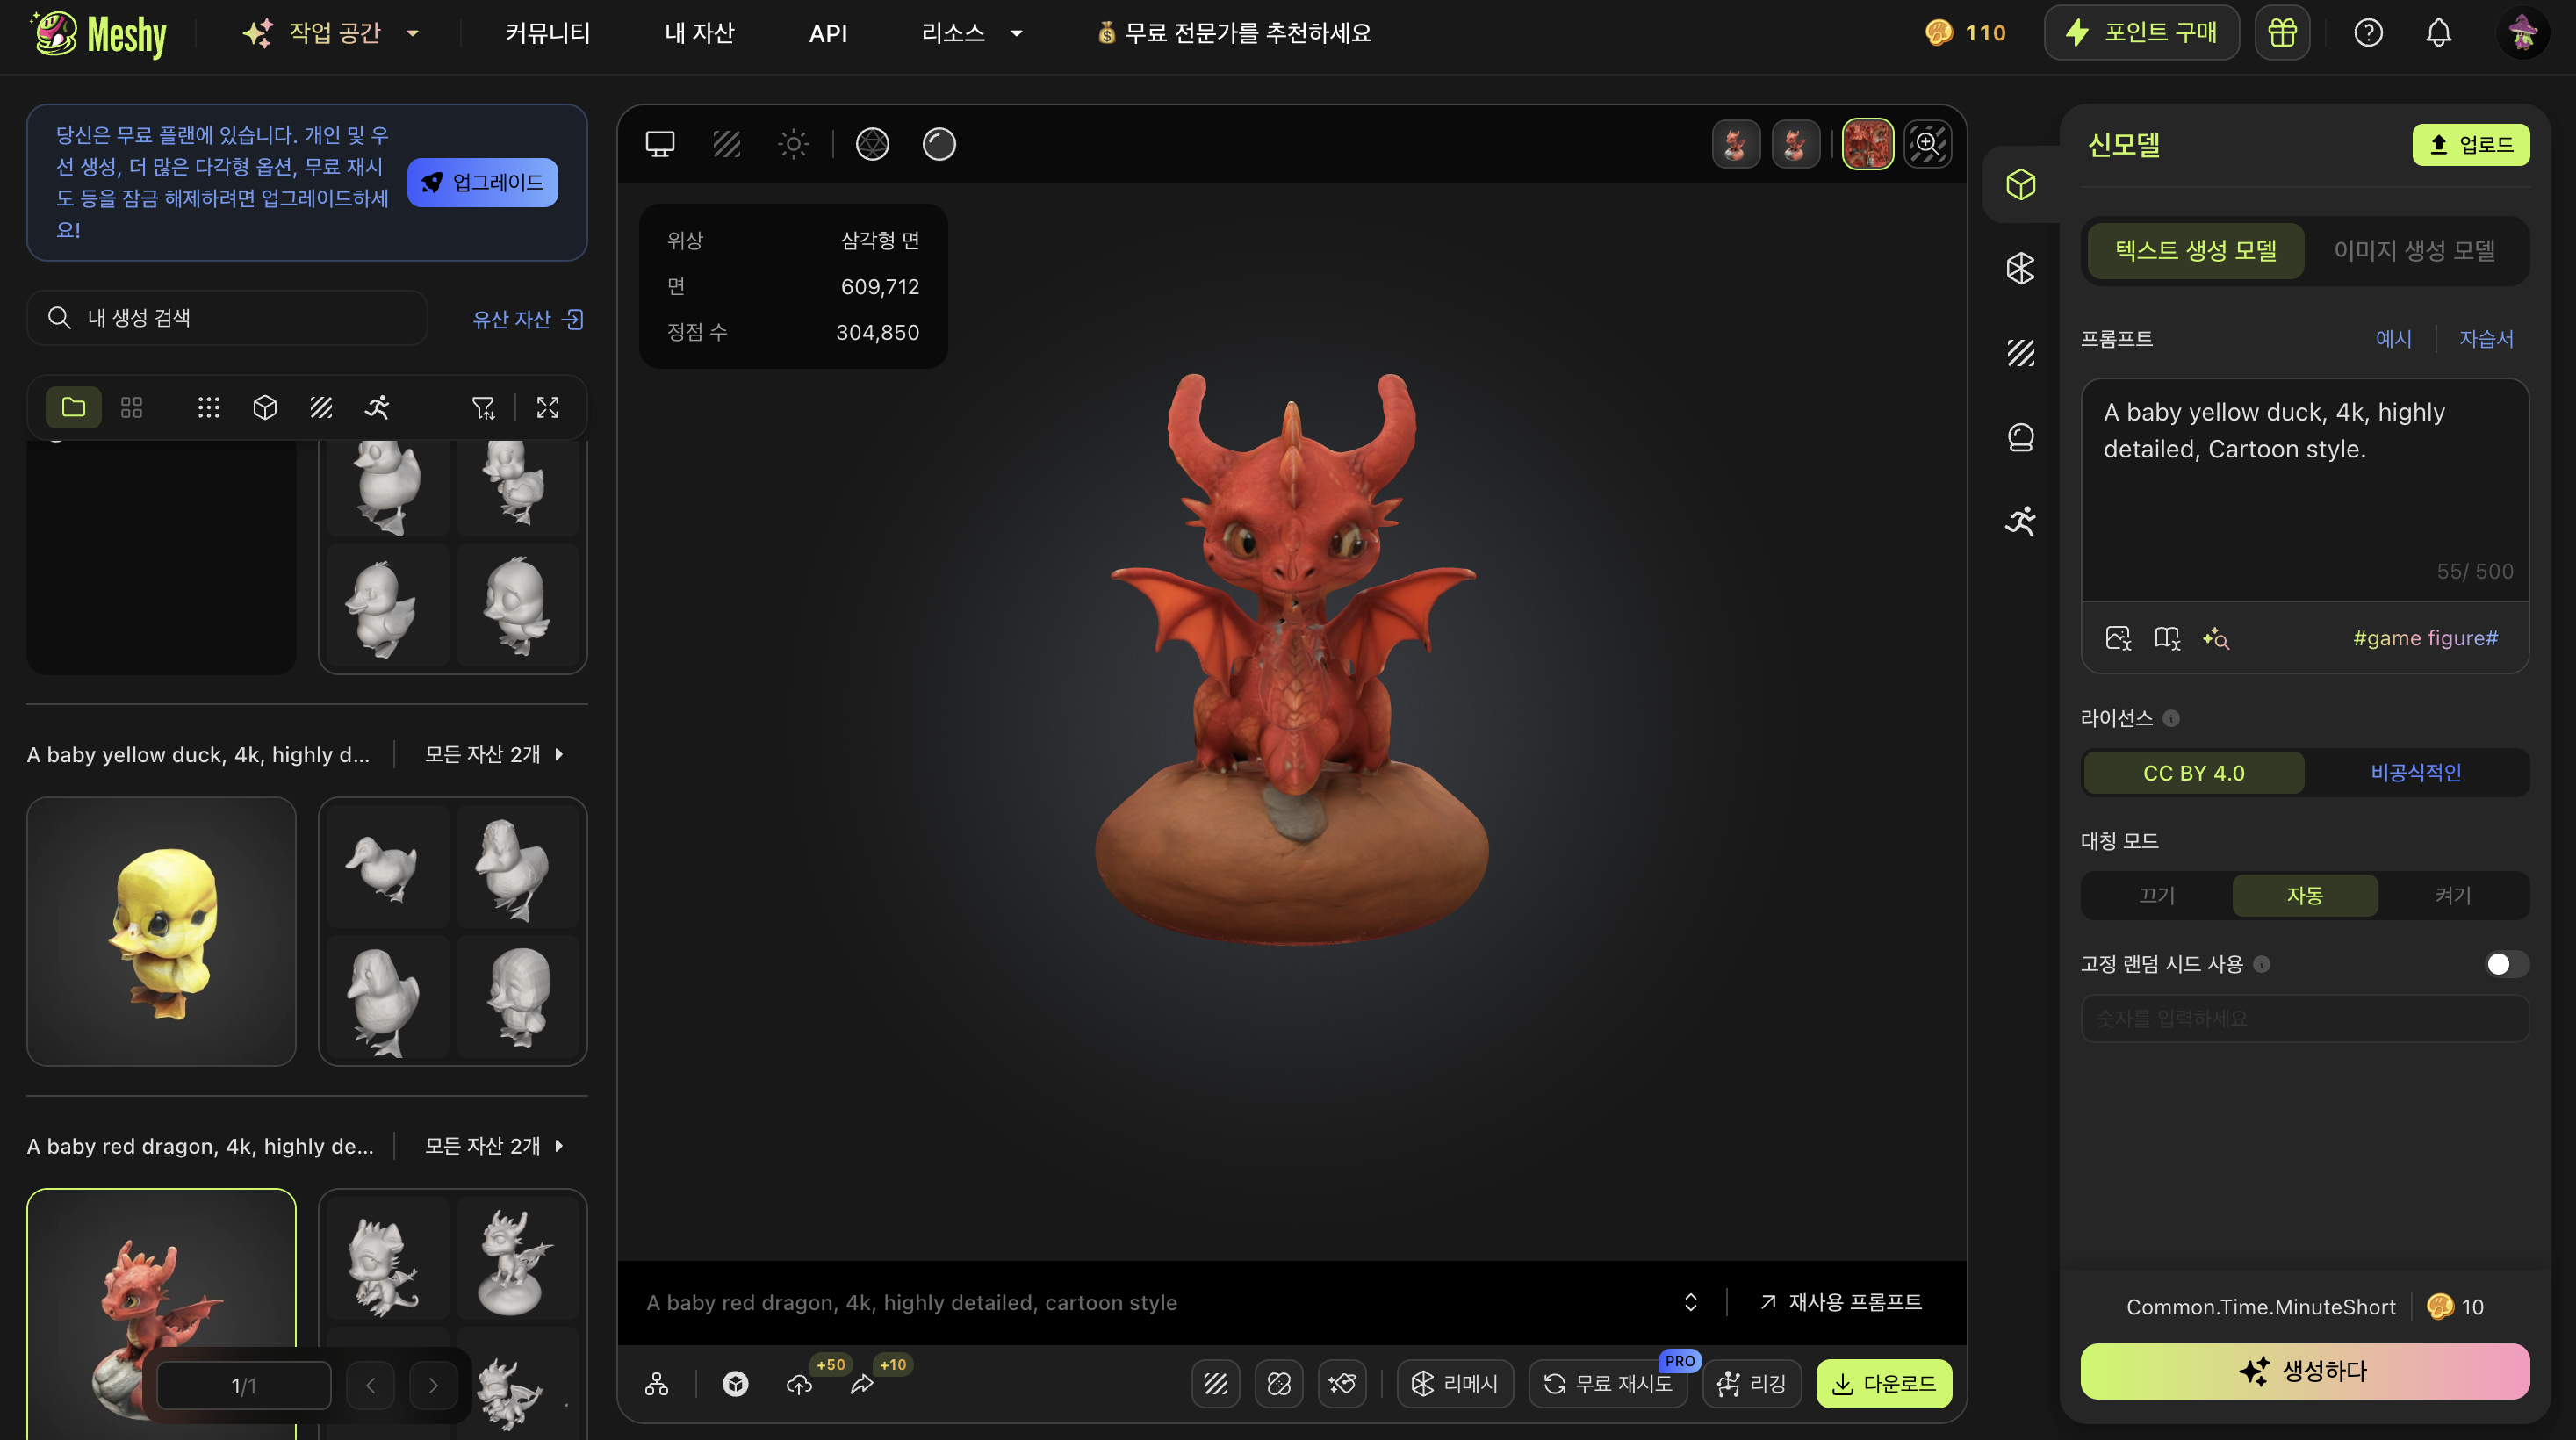The height and width of the screenshot is (1440, 2576).
Task: Filter assets by 3D model cube icon
Action: pyautogui.click(x=265, y=407)
